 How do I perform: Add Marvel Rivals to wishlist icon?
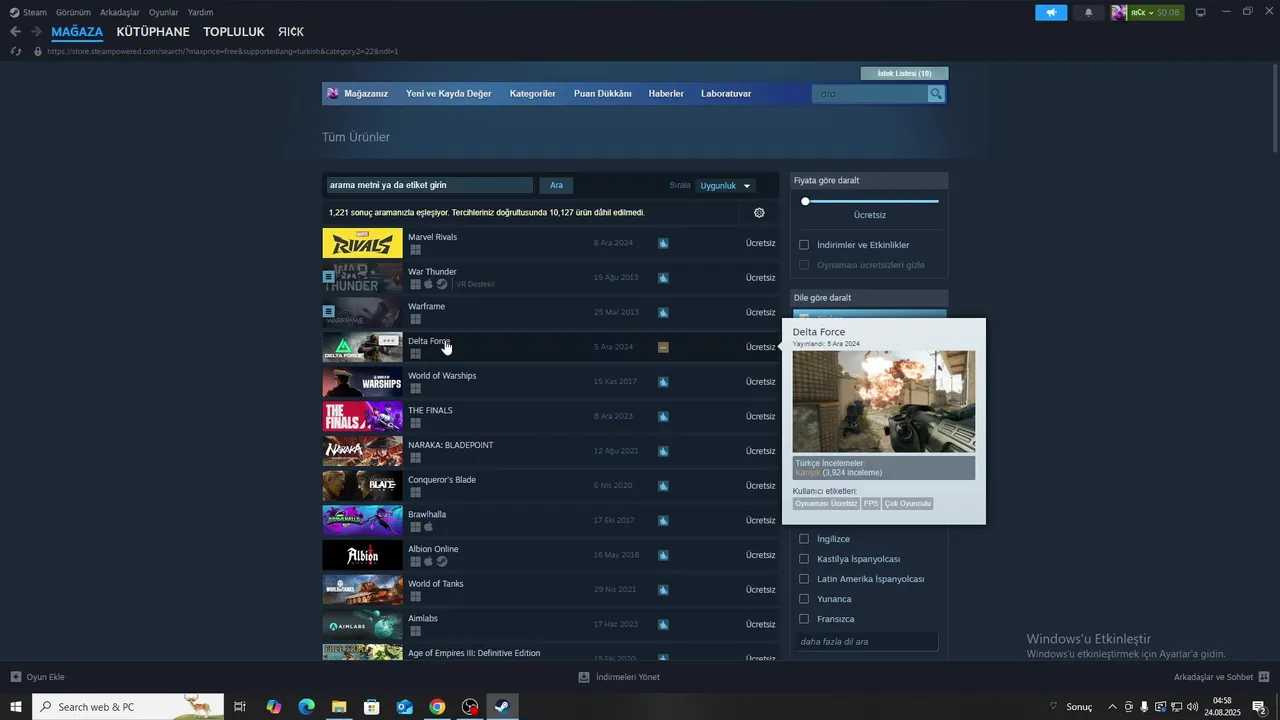[x=663, y=243]
